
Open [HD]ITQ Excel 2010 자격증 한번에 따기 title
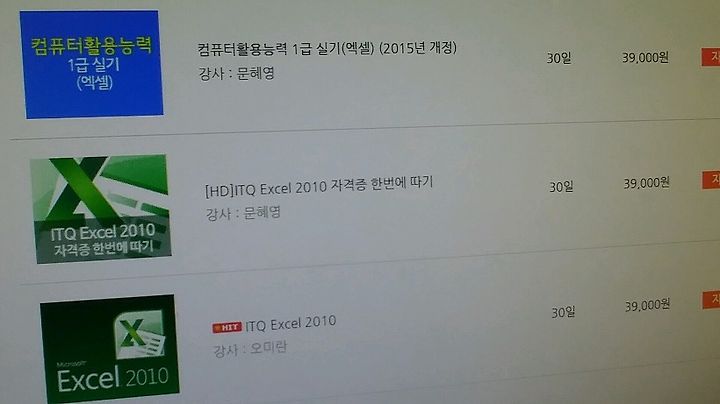click(319, 186)
